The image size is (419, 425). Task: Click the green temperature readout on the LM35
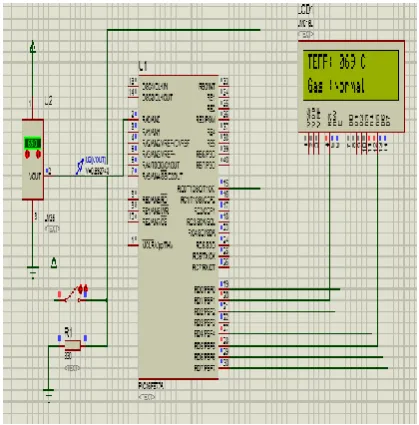pyautogui.click(x=33, y=143)
